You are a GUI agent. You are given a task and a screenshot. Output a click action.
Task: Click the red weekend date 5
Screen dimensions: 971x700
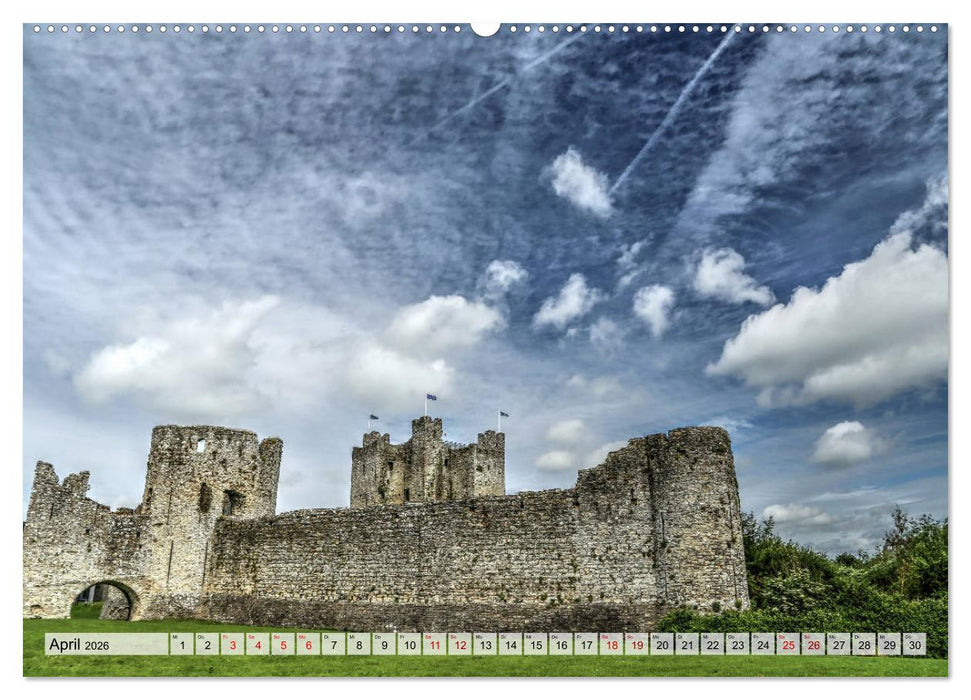coord(284,646)
